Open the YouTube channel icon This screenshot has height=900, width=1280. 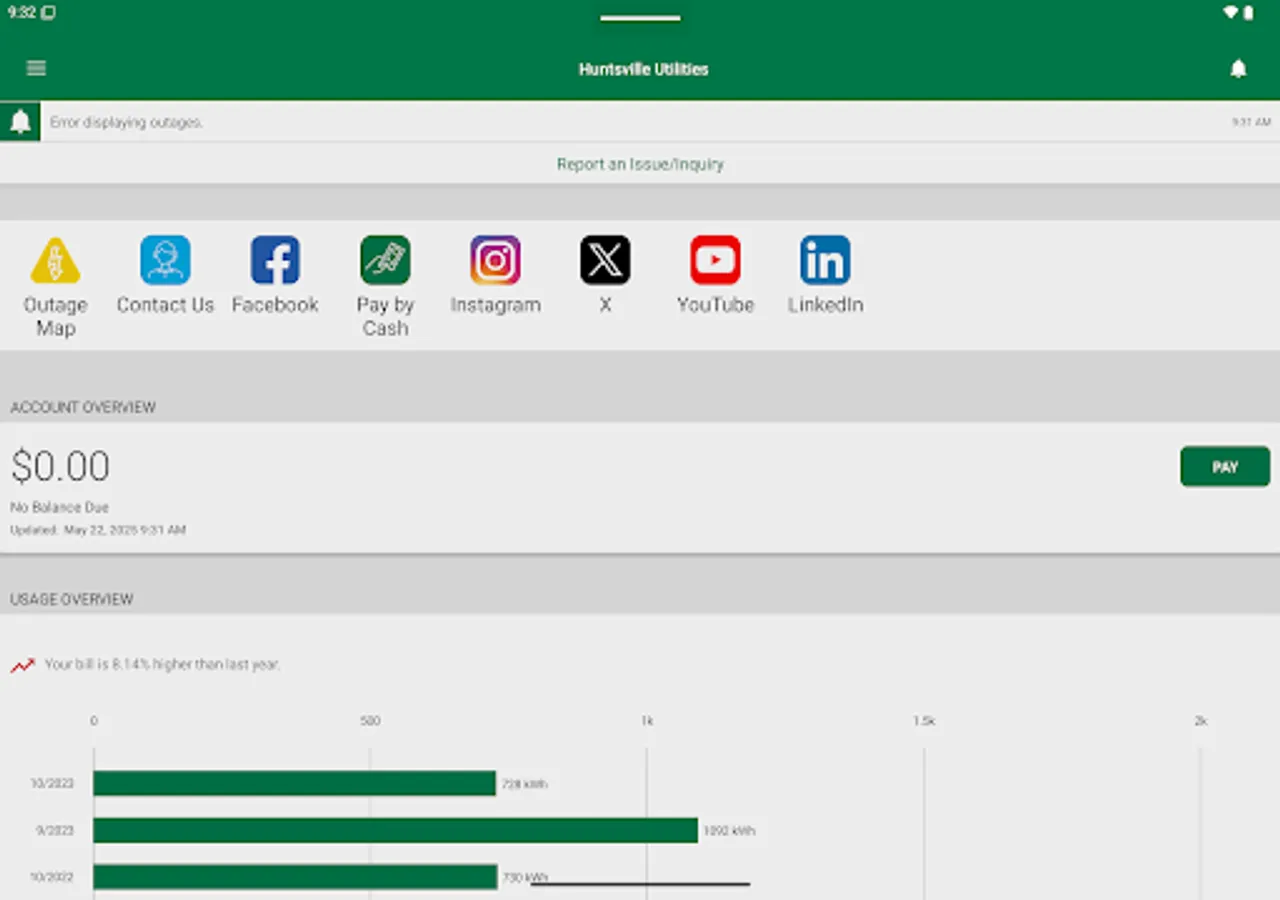[x=715, y=260]
